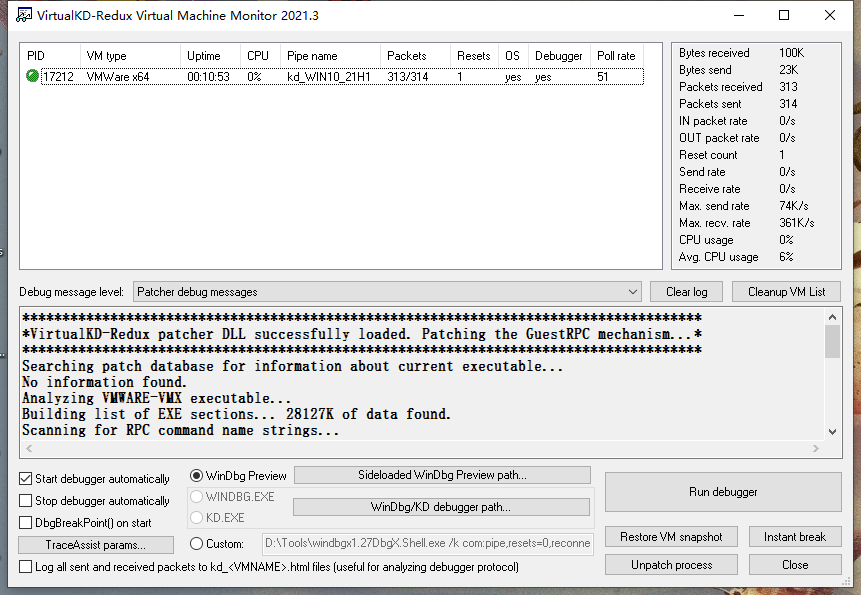Click the log vertical scrollbar thumb
The width and height of the screenshot is (861, 595).
click(832, 341)
